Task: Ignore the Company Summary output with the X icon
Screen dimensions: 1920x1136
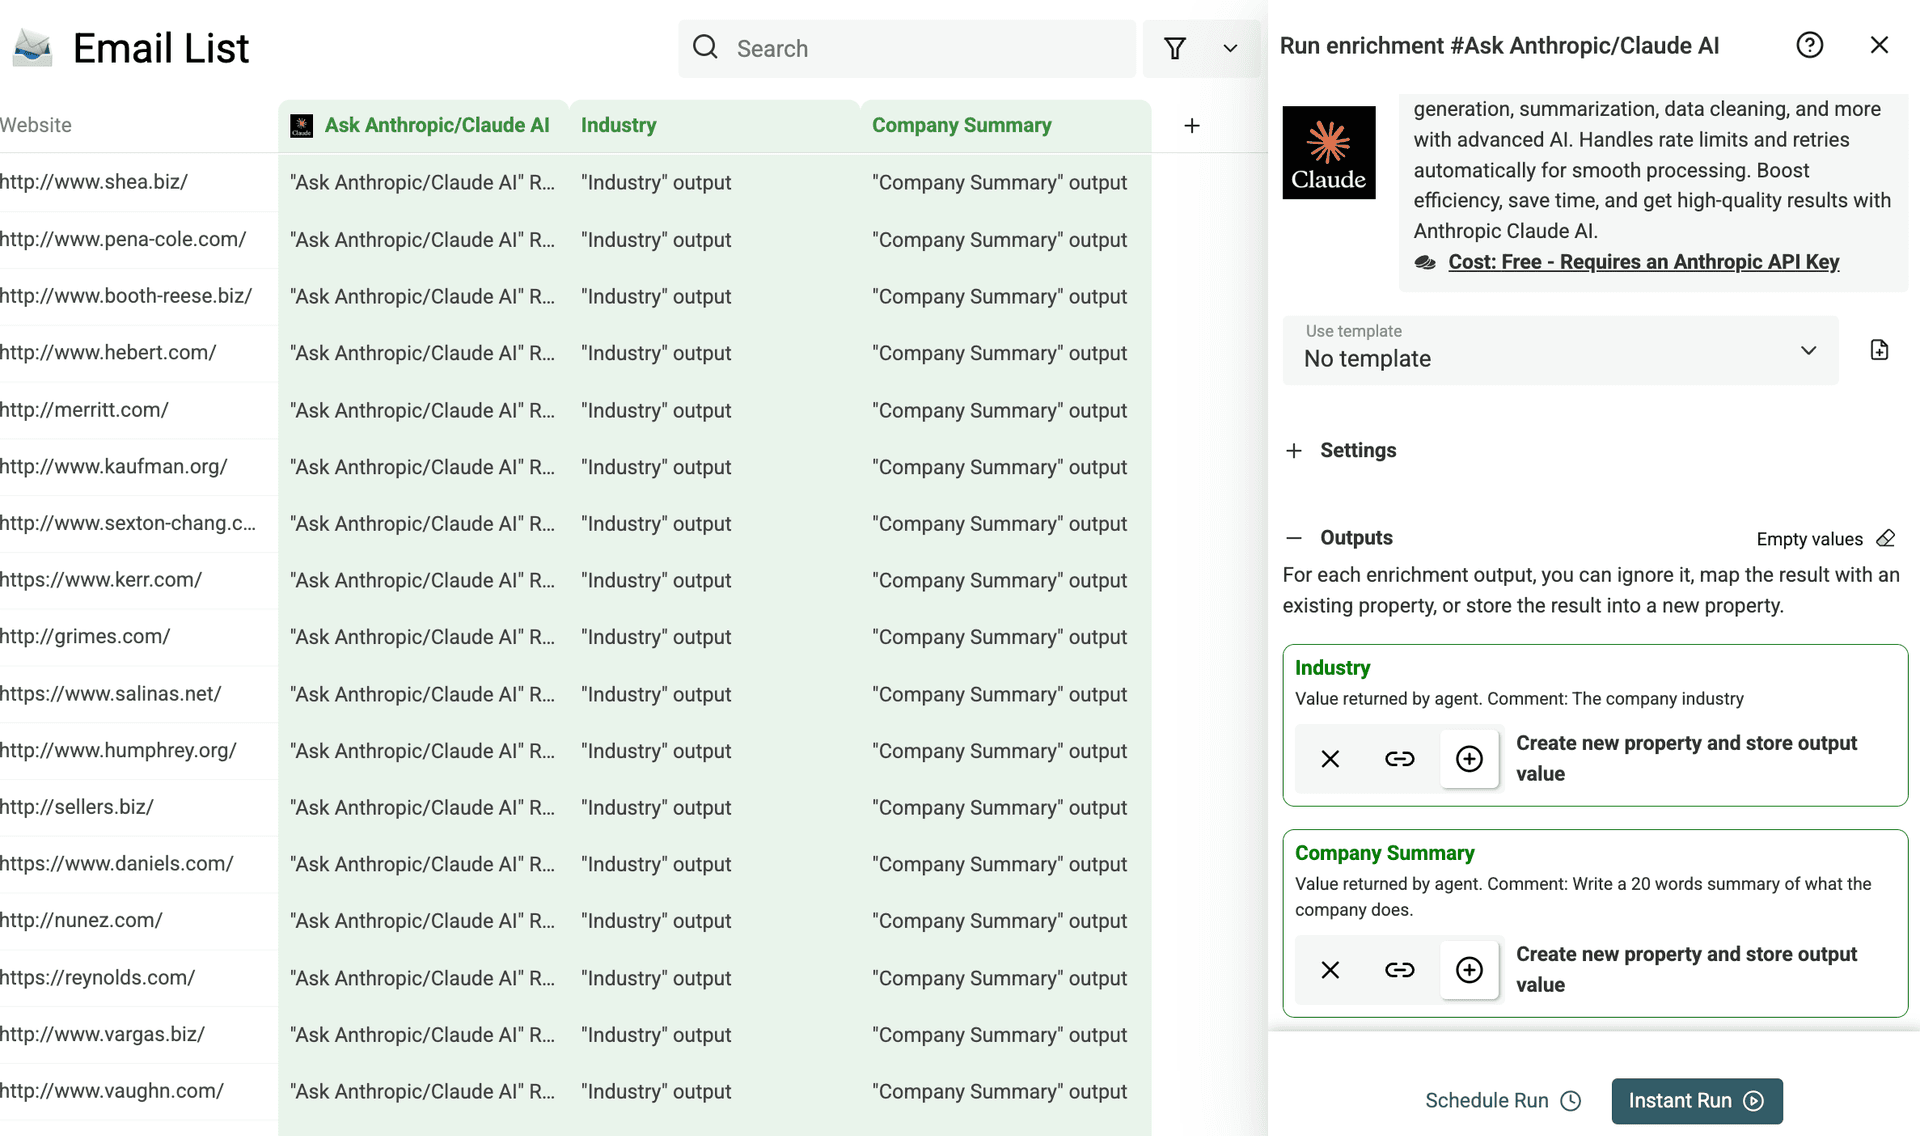Action: click(1329, 969)
